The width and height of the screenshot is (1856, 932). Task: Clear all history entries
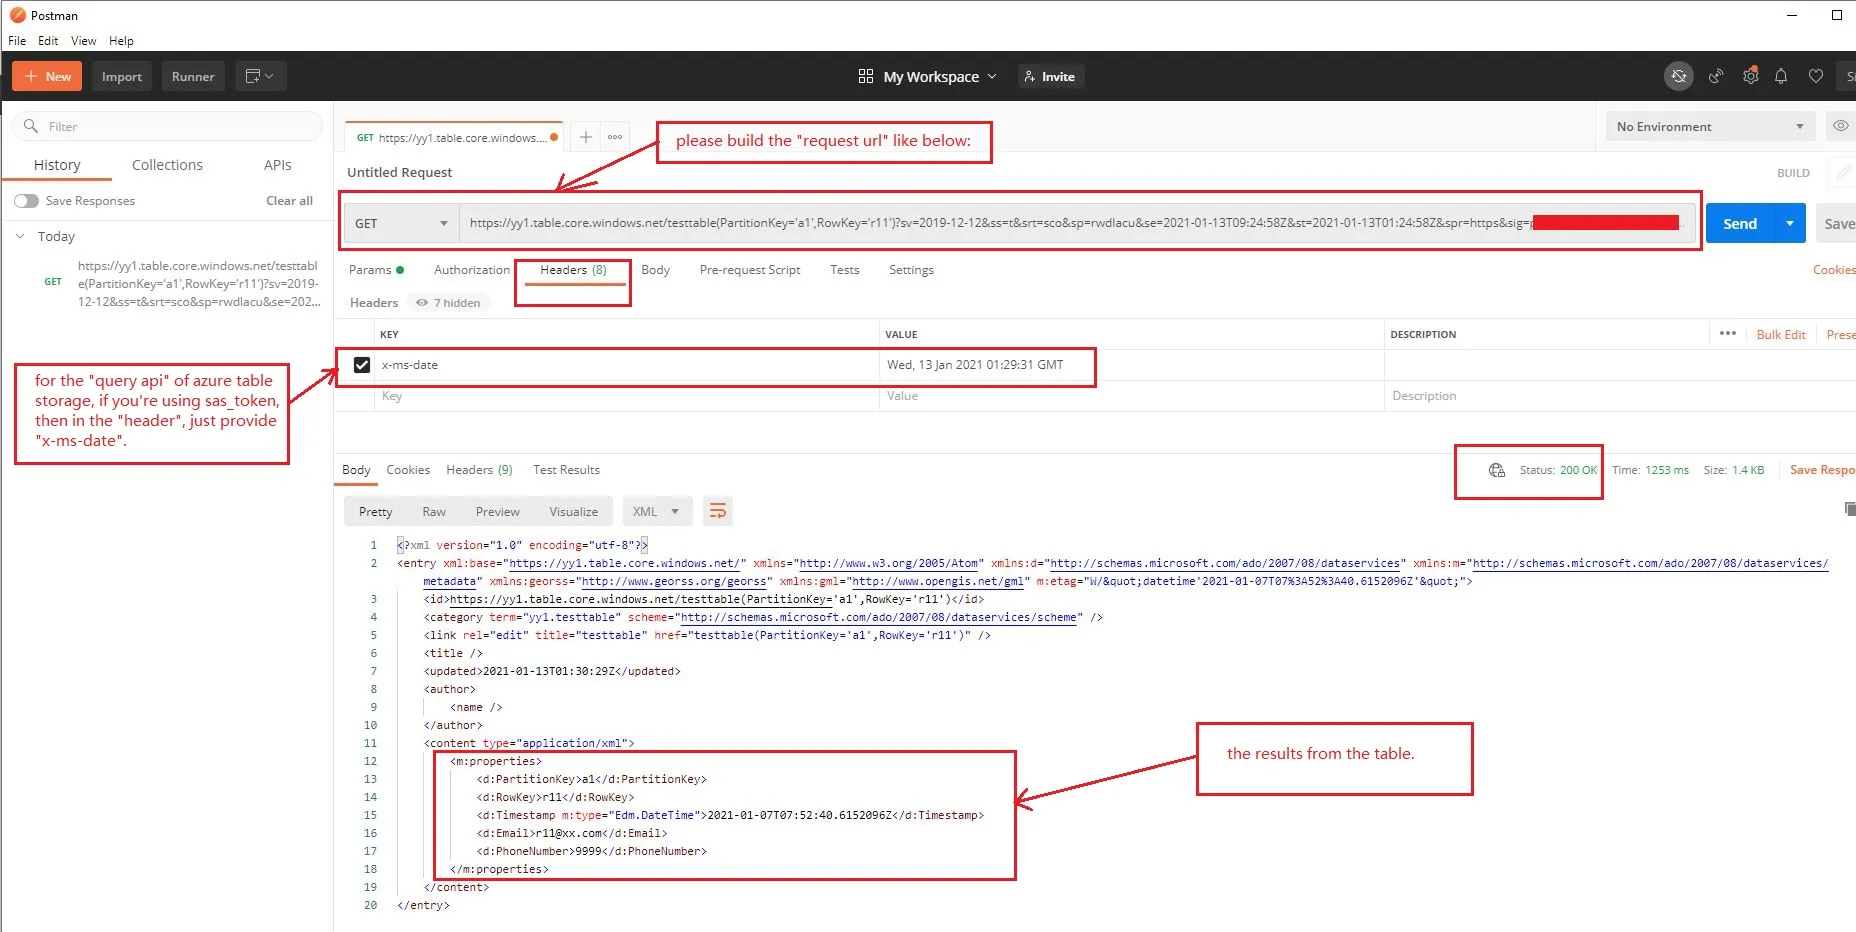click(x=289, y=200)
